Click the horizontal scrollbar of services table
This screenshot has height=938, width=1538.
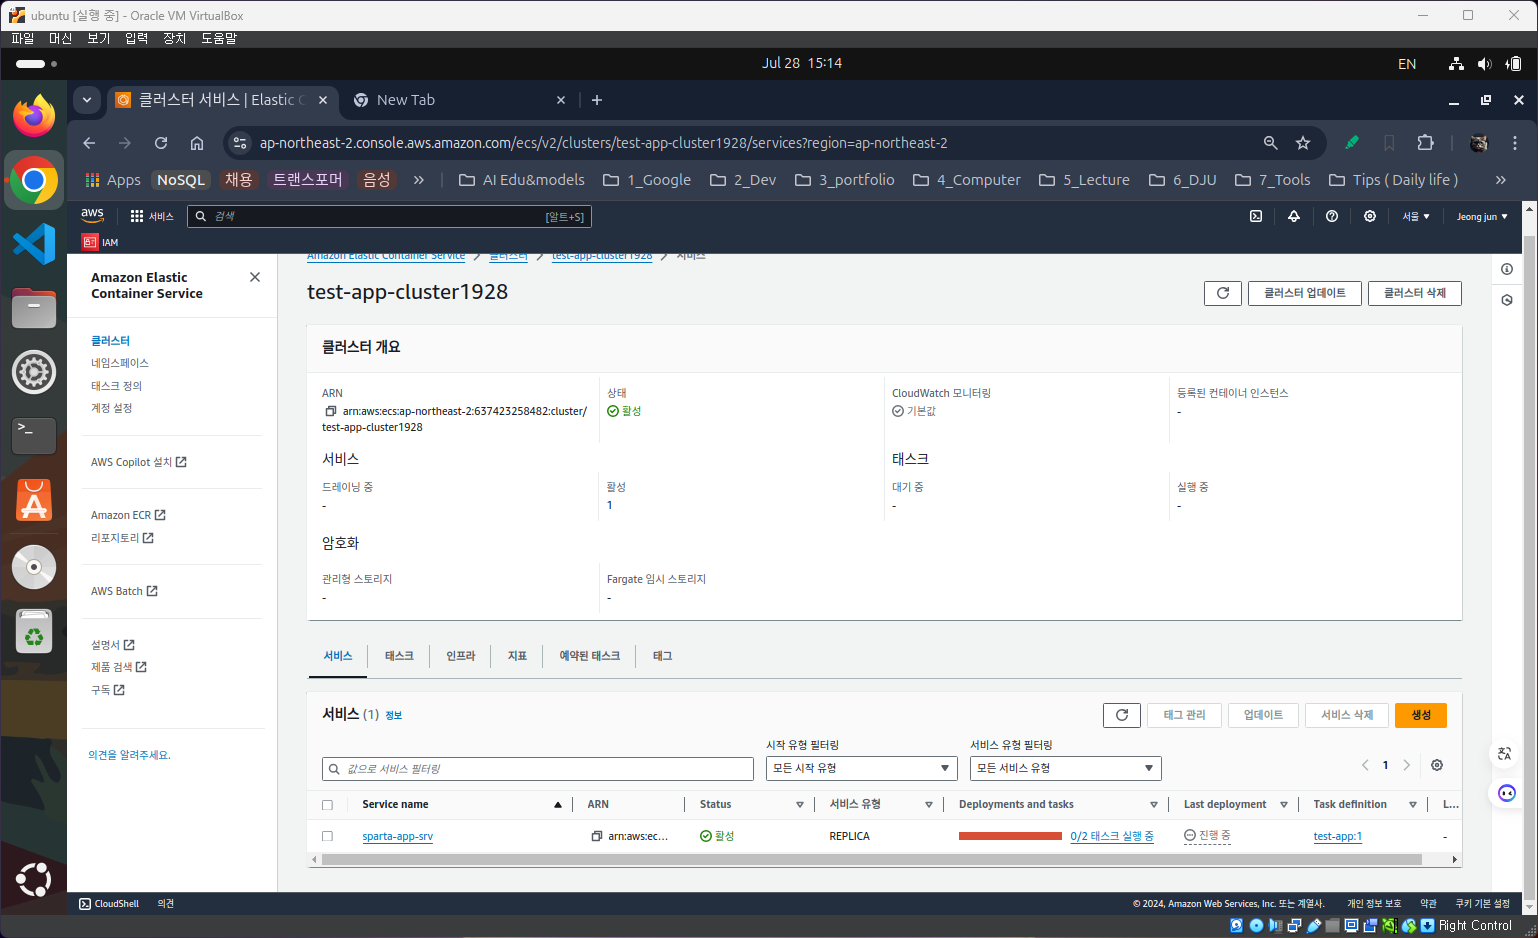pos(871,859)
